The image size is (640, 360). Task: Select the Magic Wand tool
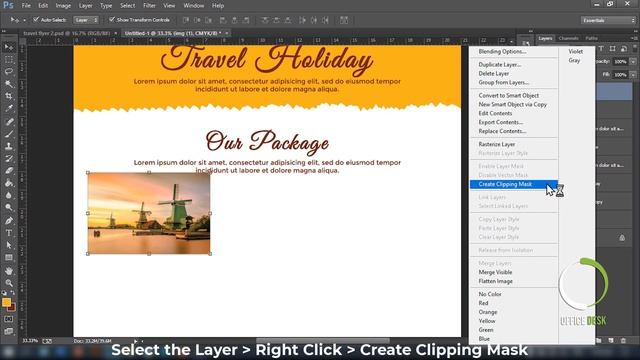click(9, 84)
